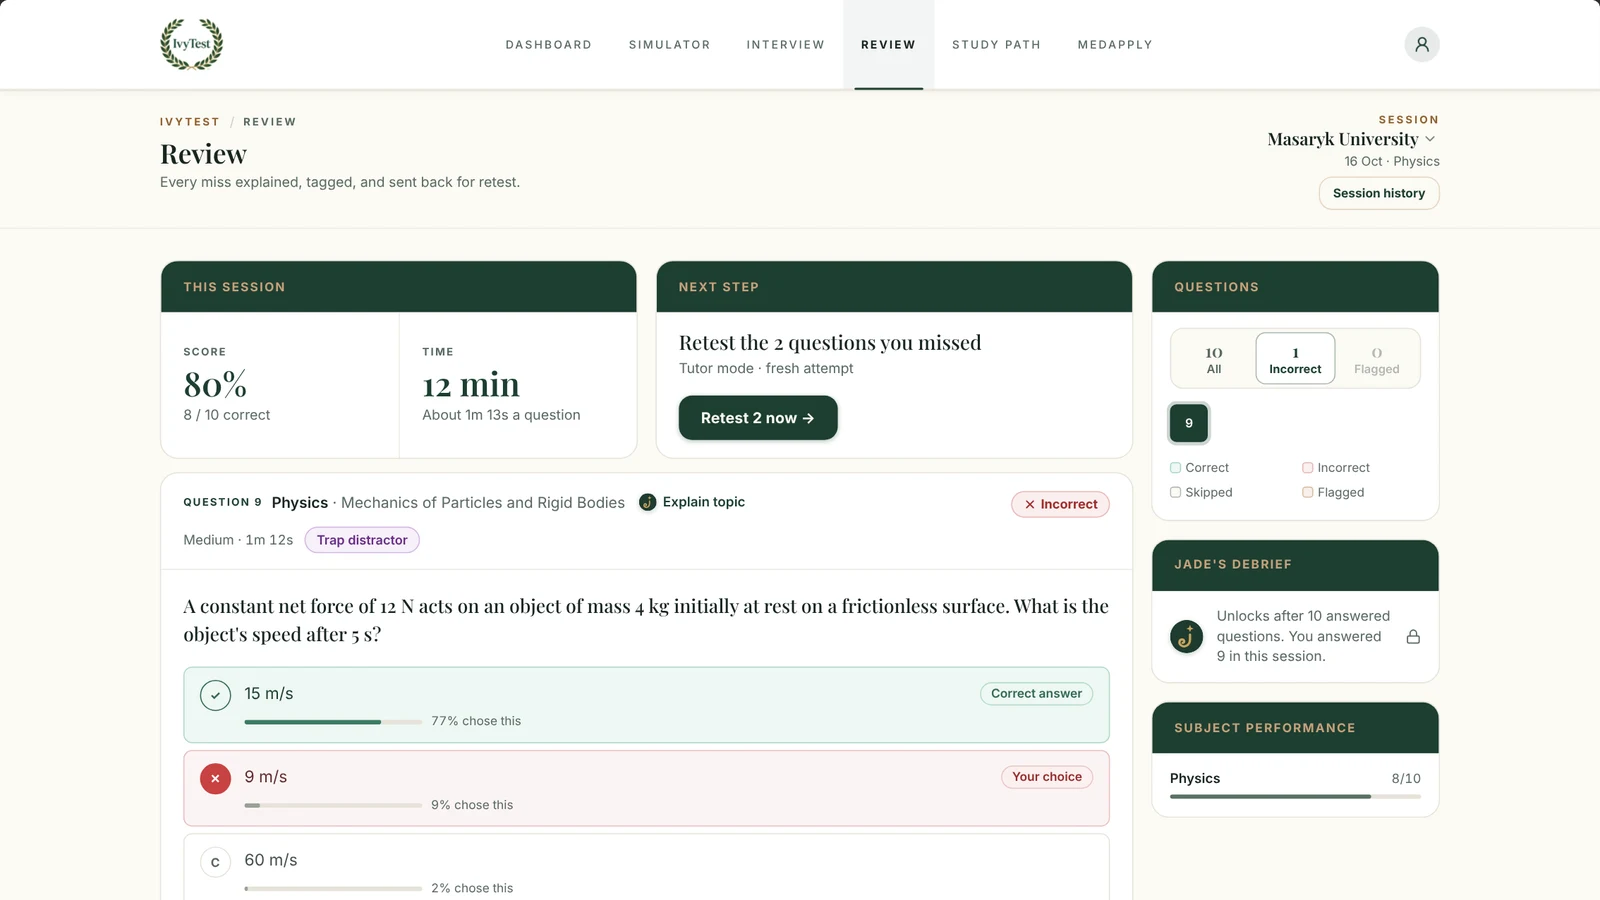Expand the Masaryk University session dropdown

[x=1351, y=139]
